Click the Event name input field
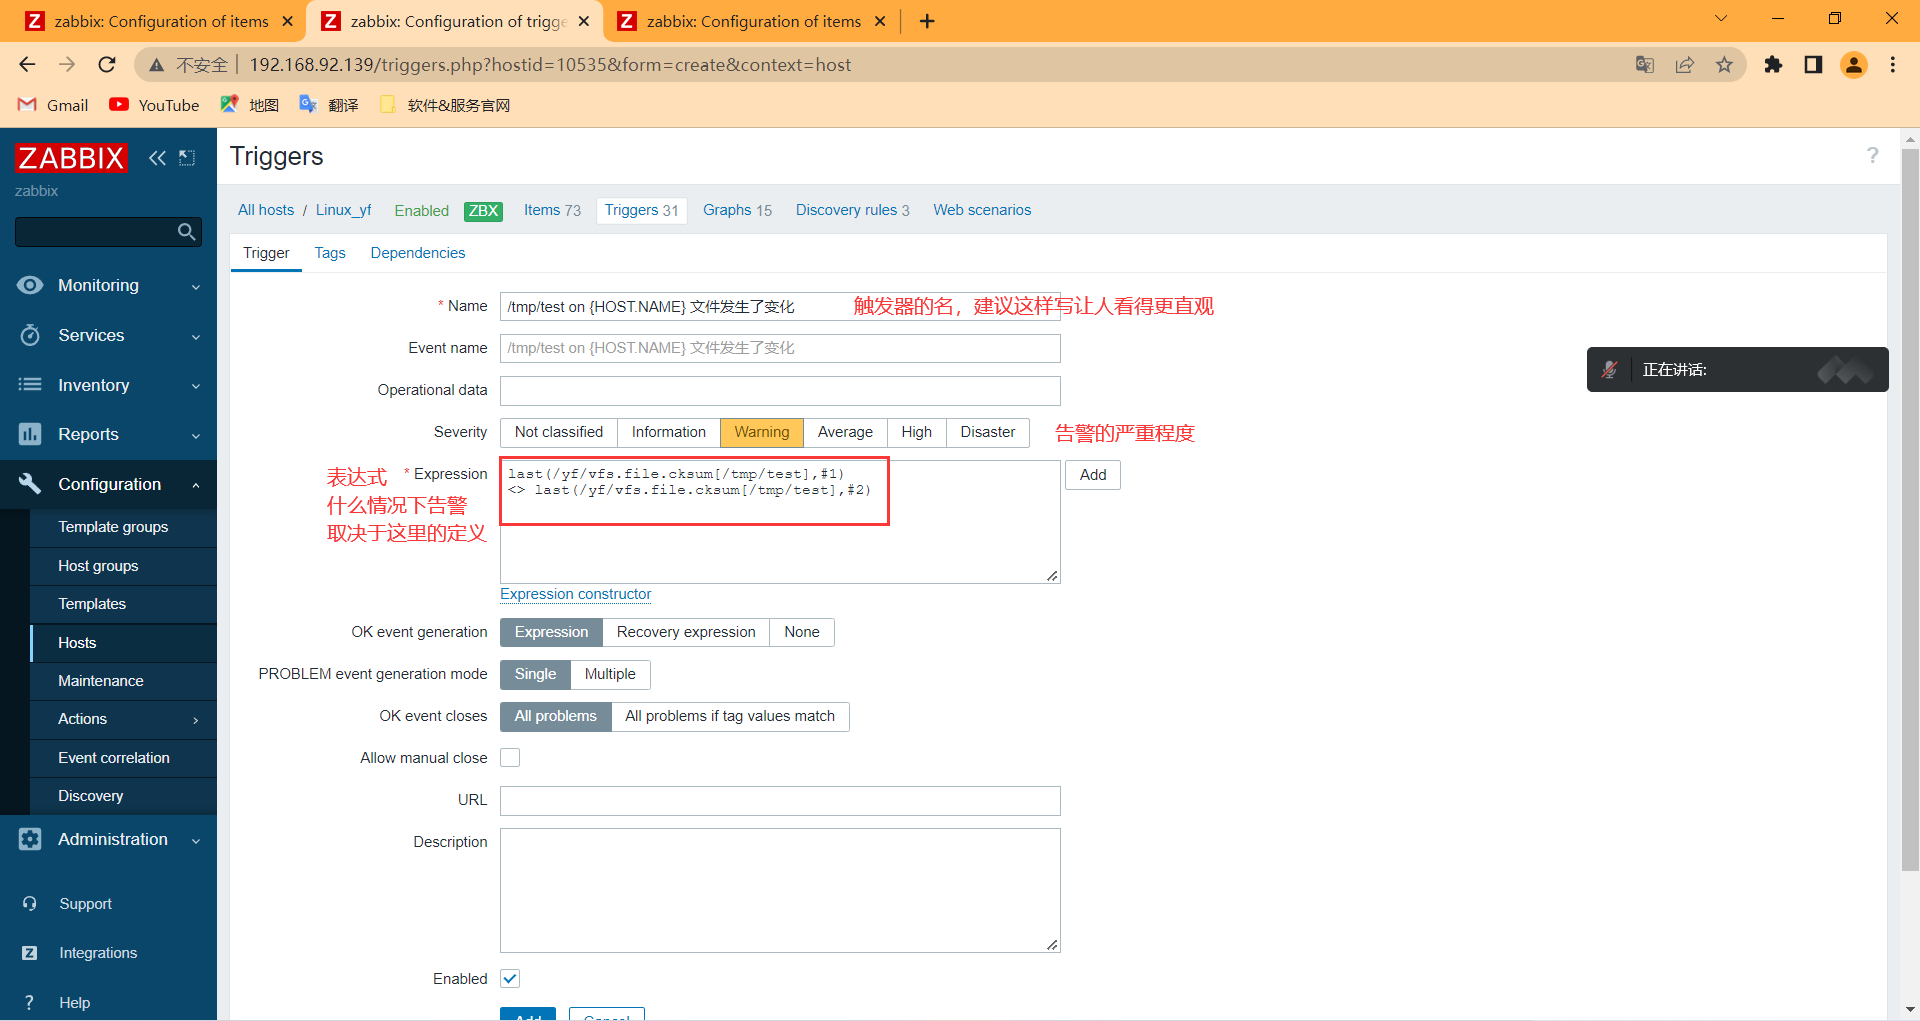Image resolution: width=1920 pixels, height=1021 pixels. (780, 348)
